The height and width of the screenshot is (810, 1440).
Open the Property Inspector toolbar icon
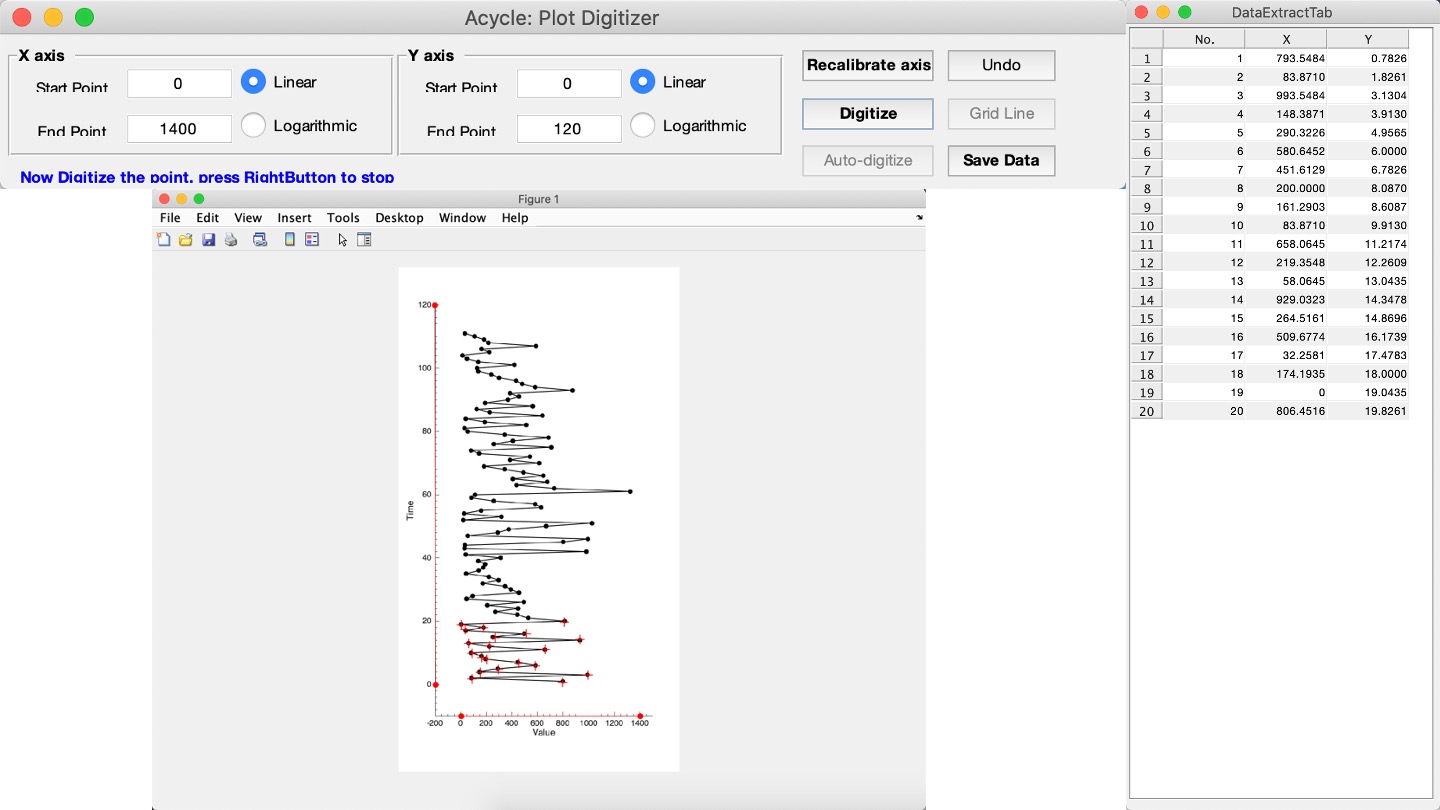364,240
